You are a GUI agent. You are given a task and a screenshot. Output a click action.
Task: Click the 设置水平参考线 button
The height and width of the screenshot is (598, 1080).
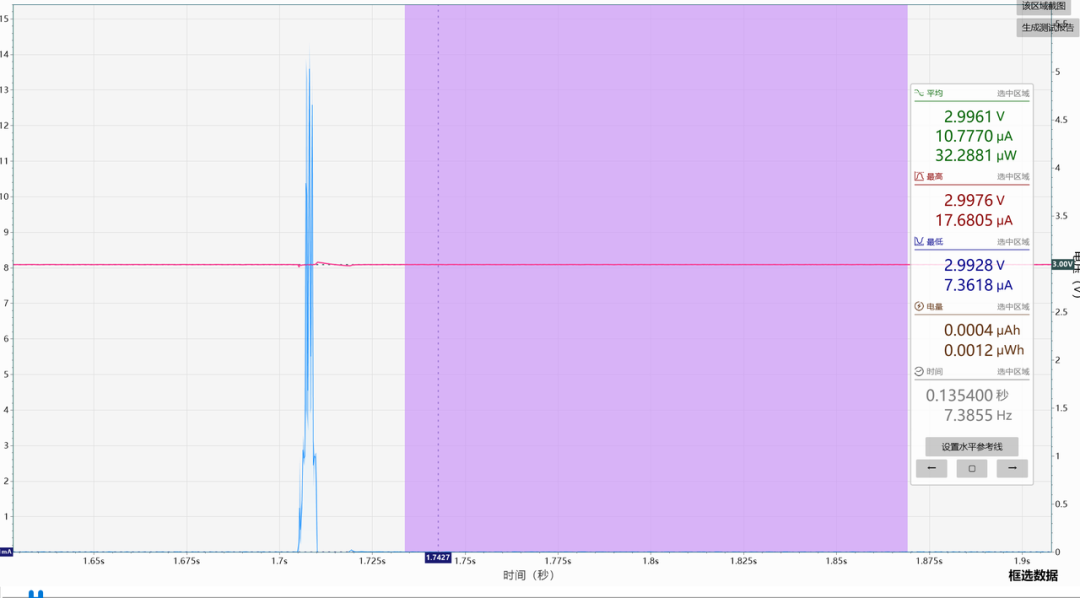(971, 446)
